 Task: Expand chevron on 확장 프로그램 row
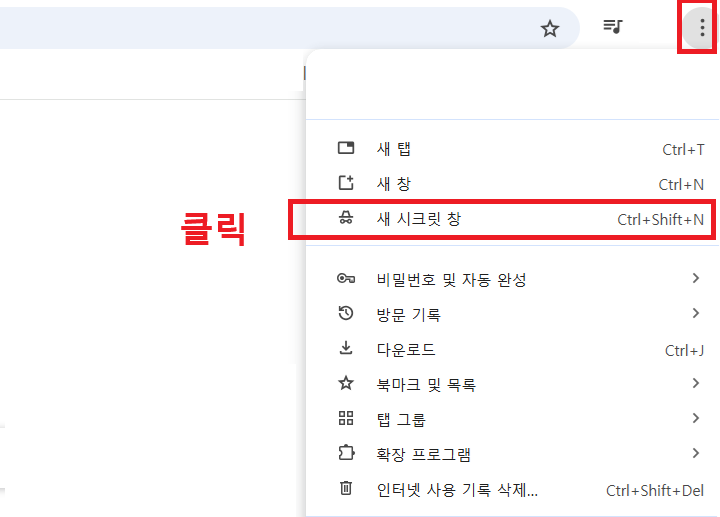pos(696,453)
